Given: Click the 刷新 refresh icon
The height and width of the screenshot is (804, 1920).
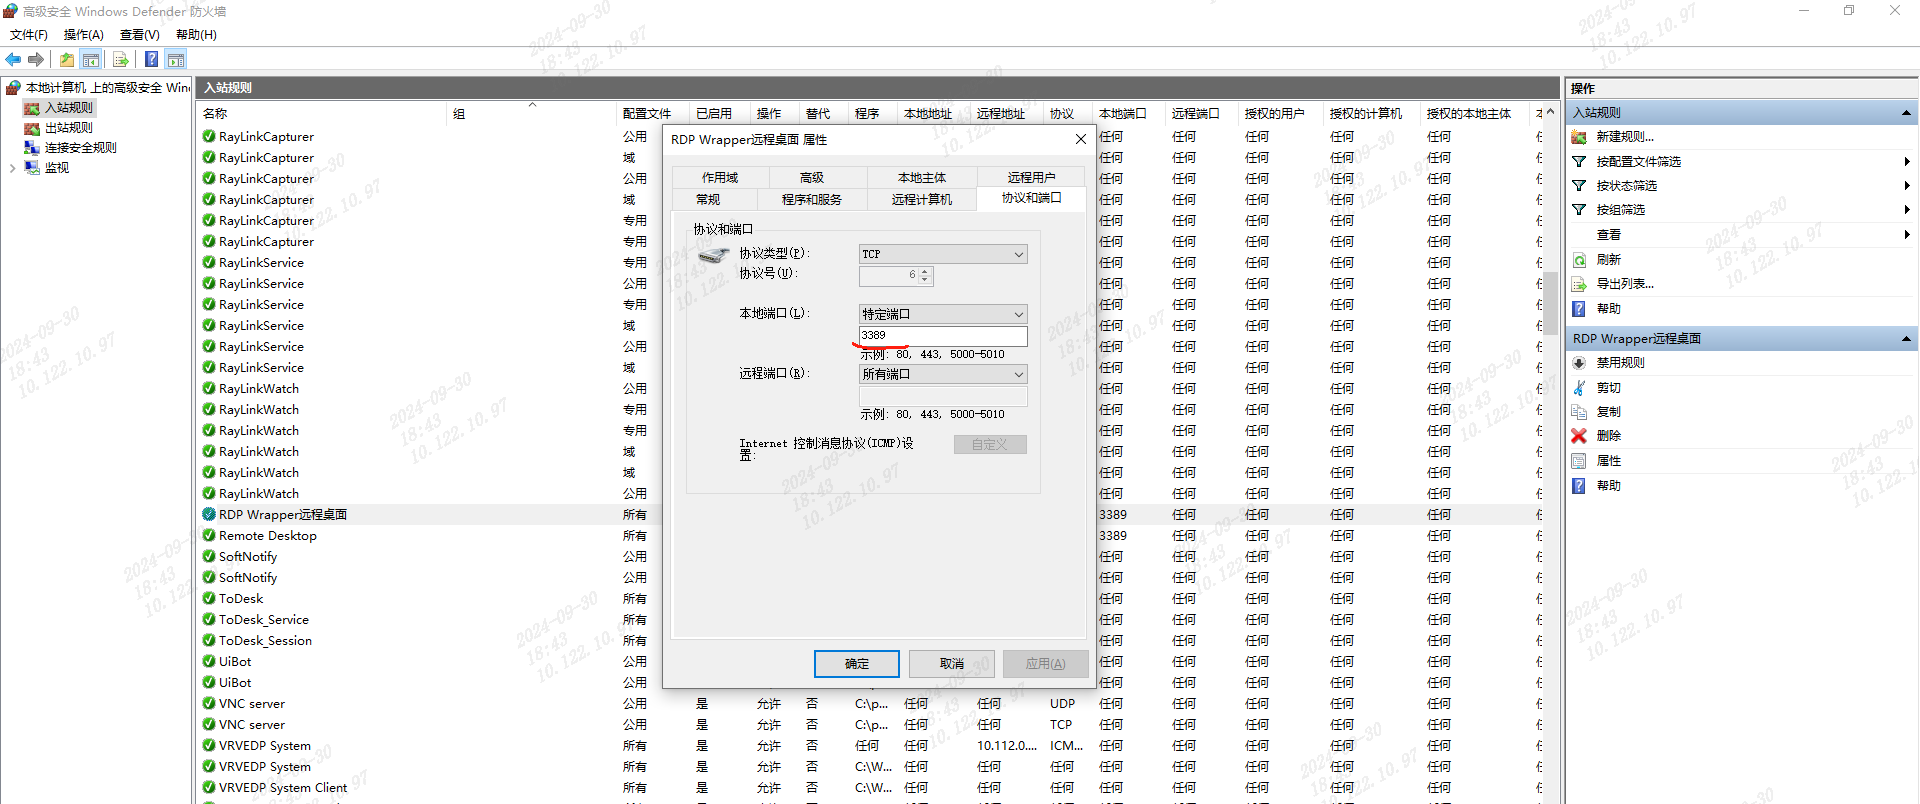Looking at the screenshot, I should [x=1579, y=260].
